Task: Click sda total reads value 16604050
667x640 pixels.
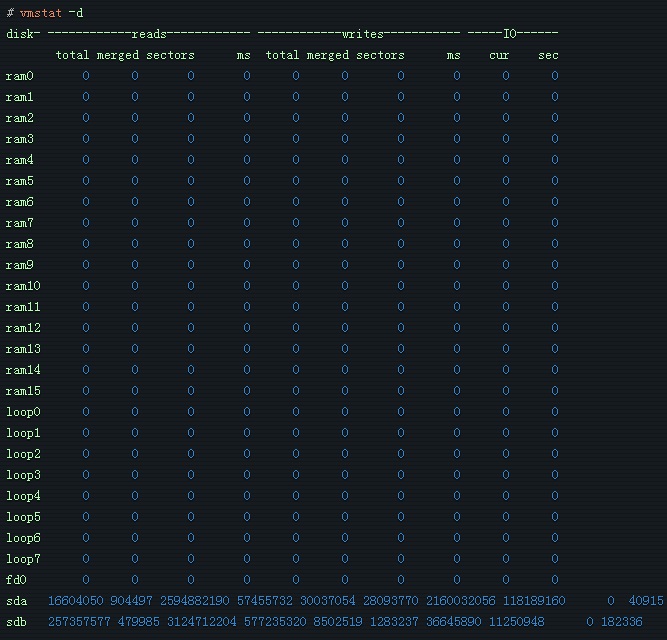Action: click(77, 601)
